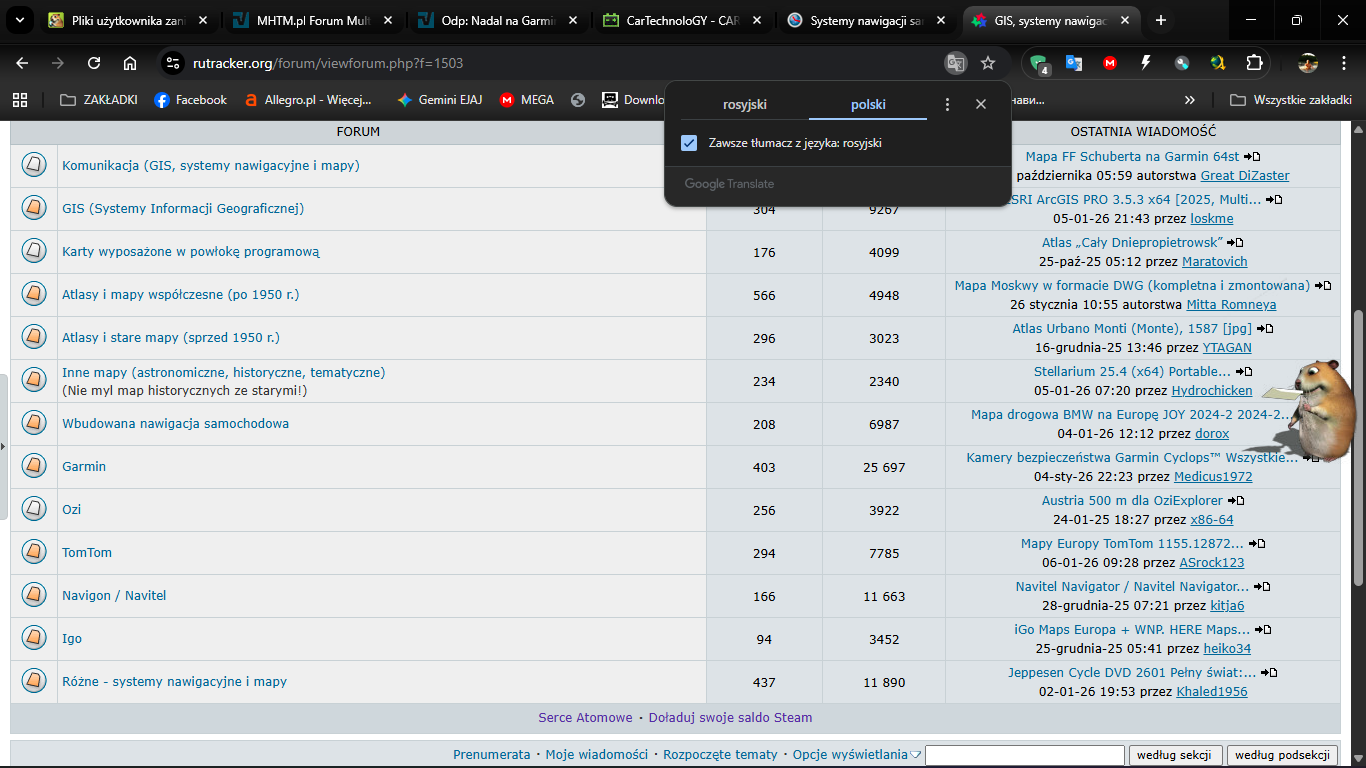Click the Facebook bookmark icon
This screenshot has height=768, width=1366.
[162, 100]
